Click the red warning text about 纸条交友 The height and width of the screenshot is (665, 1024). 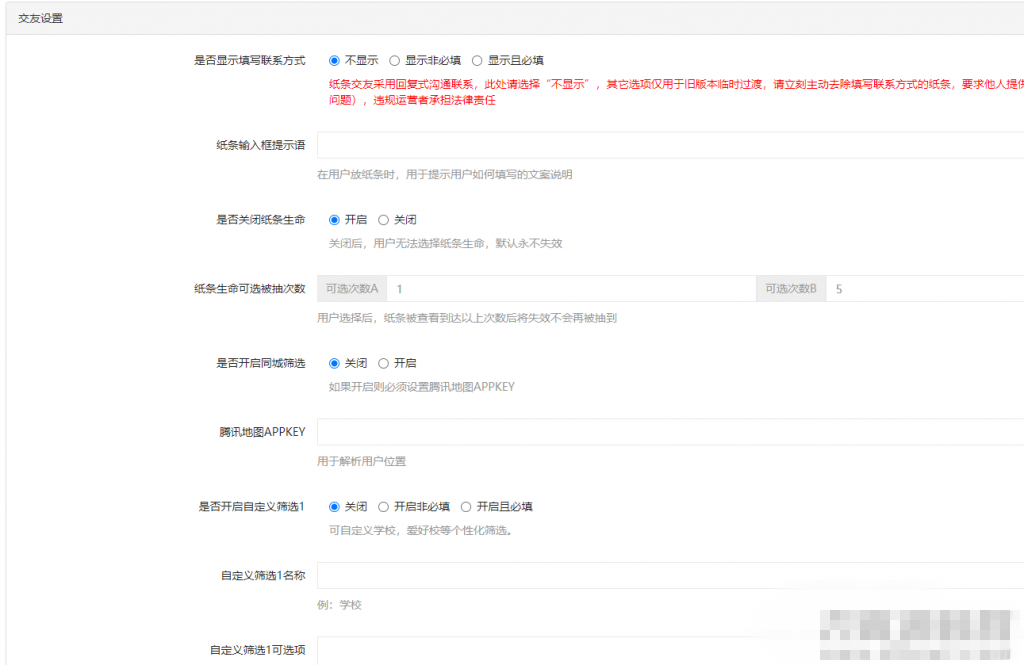click(x=676, y=92)
